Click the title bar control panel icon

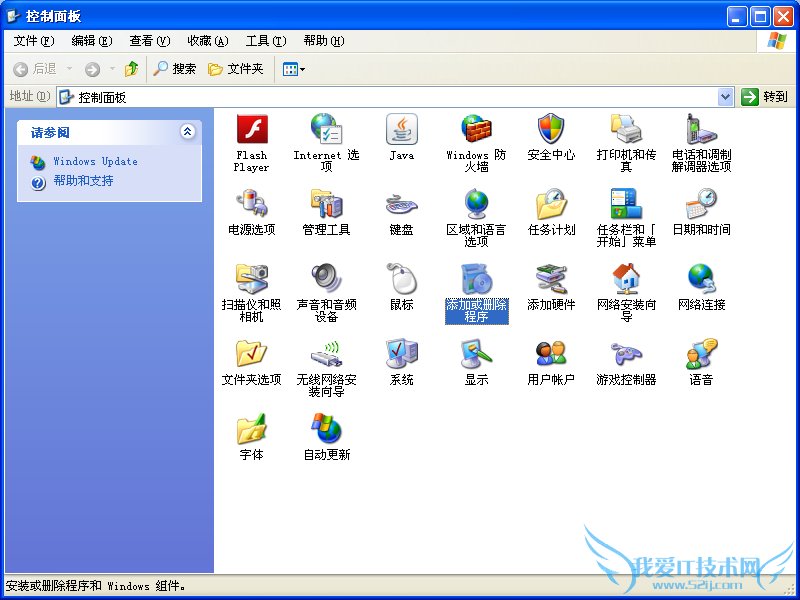(13, 16)
